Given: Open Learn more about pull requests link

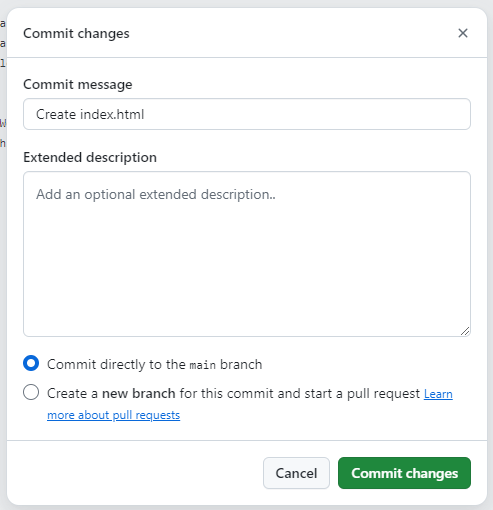Looking at the screenshot, I should click(x=113, y=415).
